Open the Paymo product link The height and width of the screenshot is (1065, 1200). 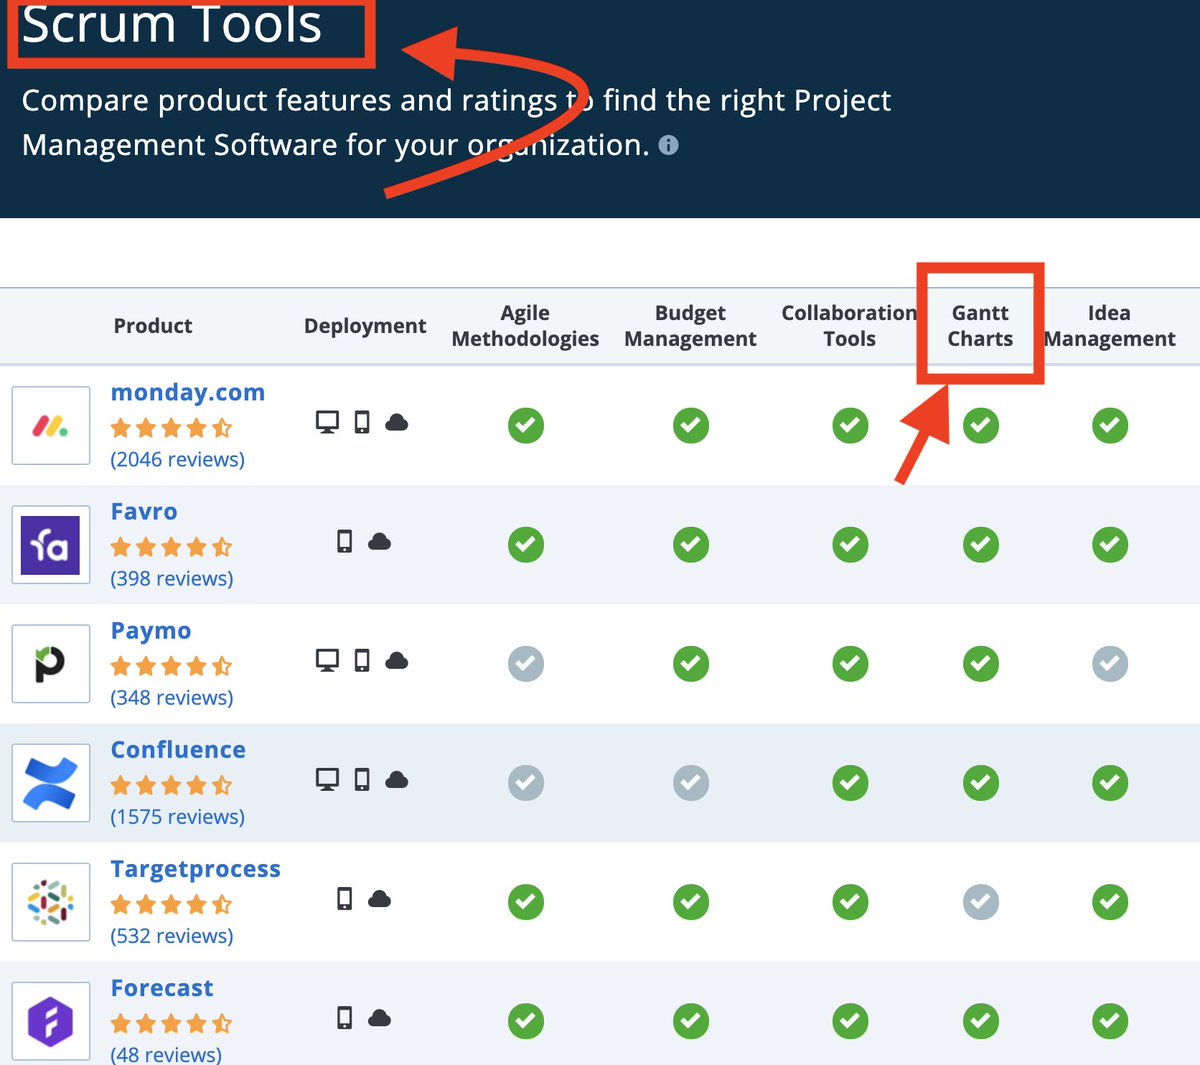tap(151, 630)
